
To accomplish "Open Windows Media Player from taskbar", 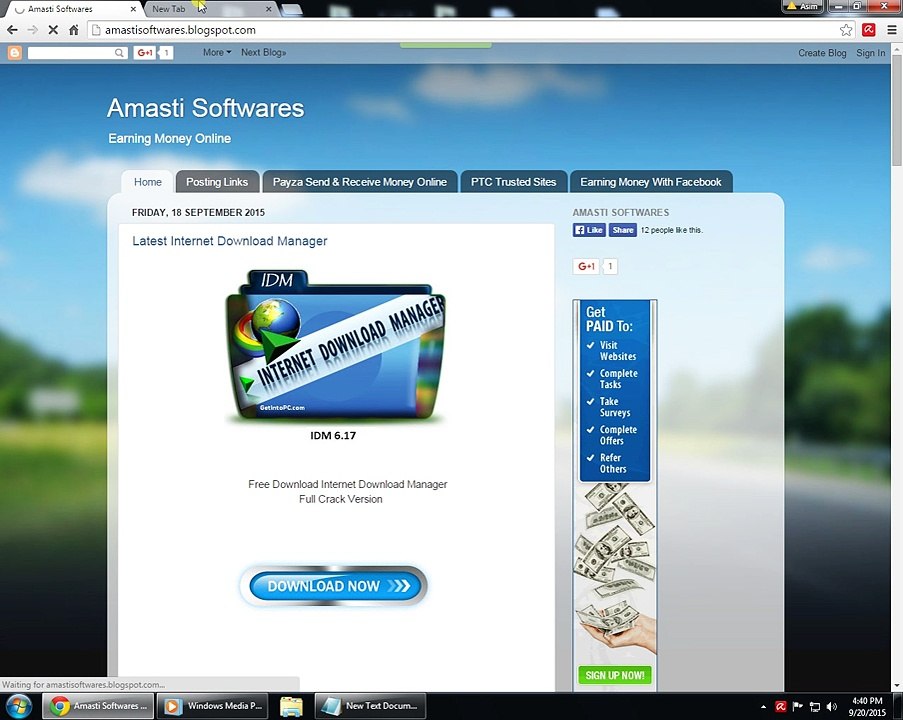I will [x=213, y=706].
